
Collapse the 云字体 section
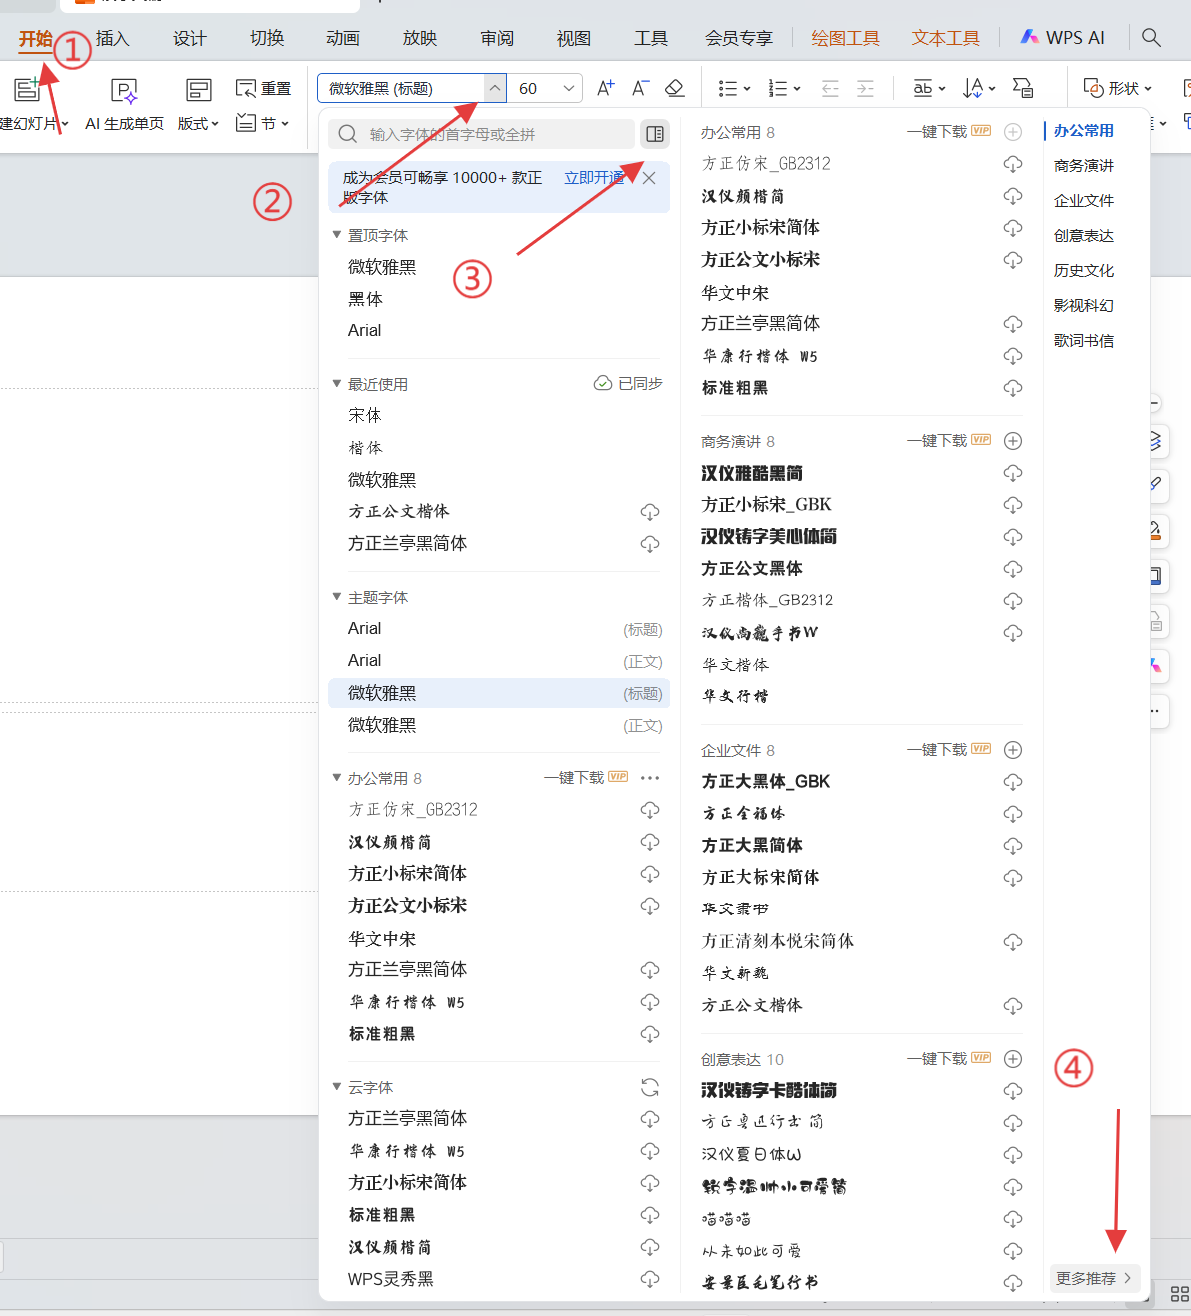click(337, 1087)
